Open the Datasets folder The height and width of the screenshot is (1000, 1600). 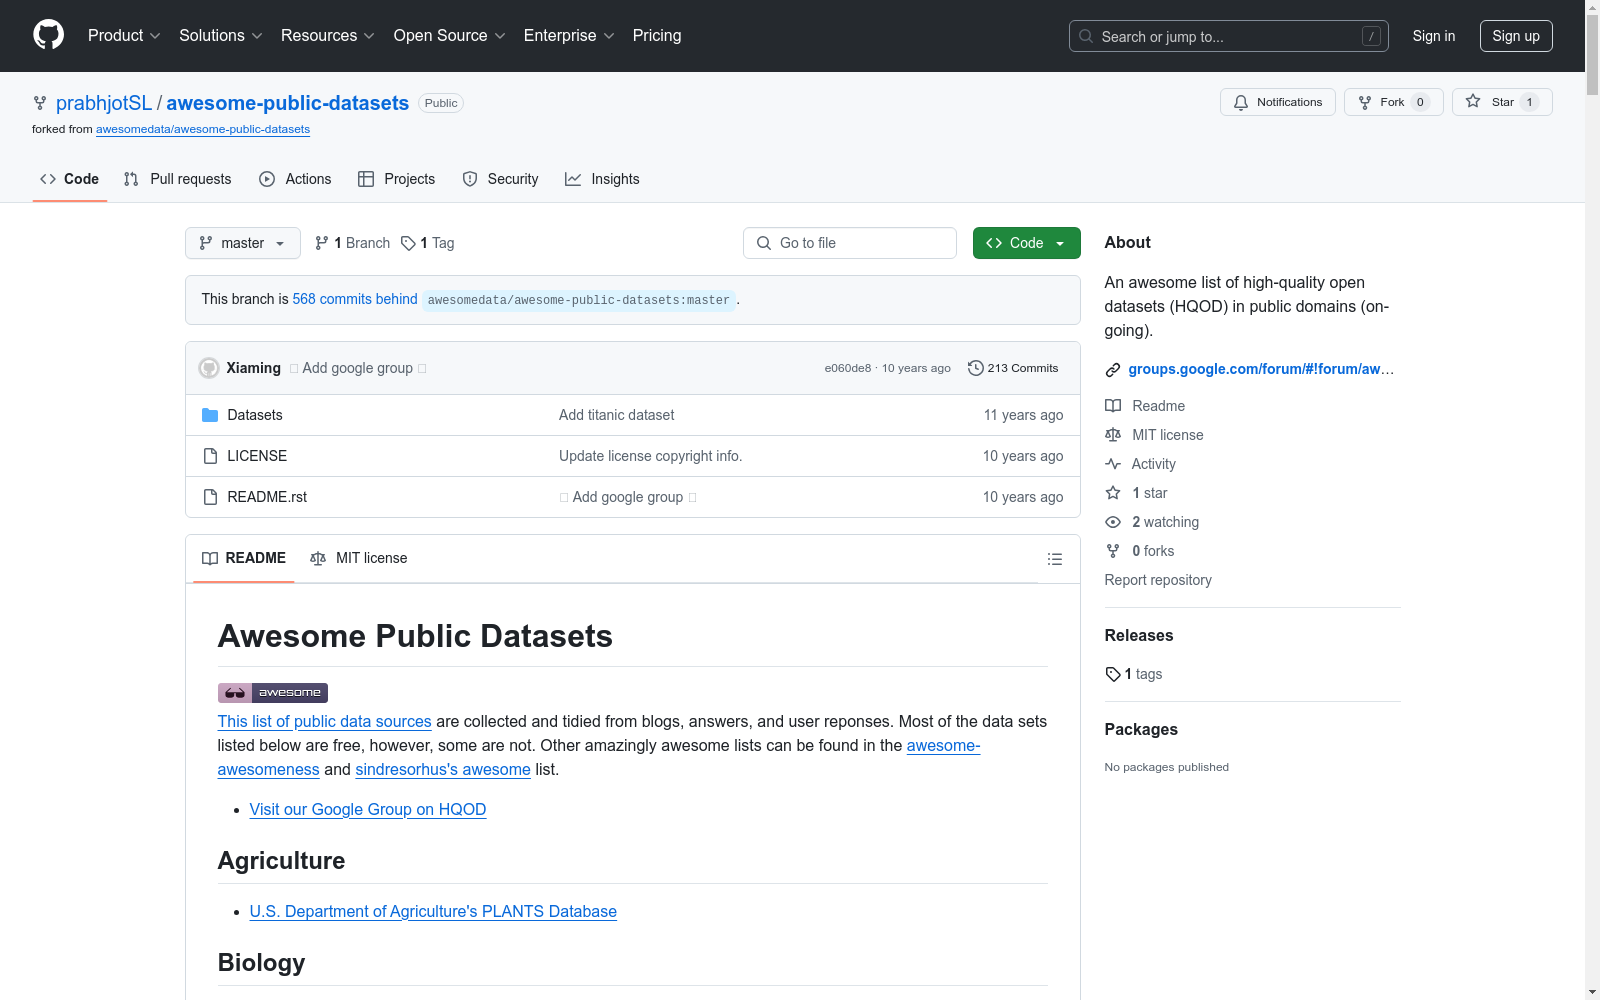click(x=255, y=415)
